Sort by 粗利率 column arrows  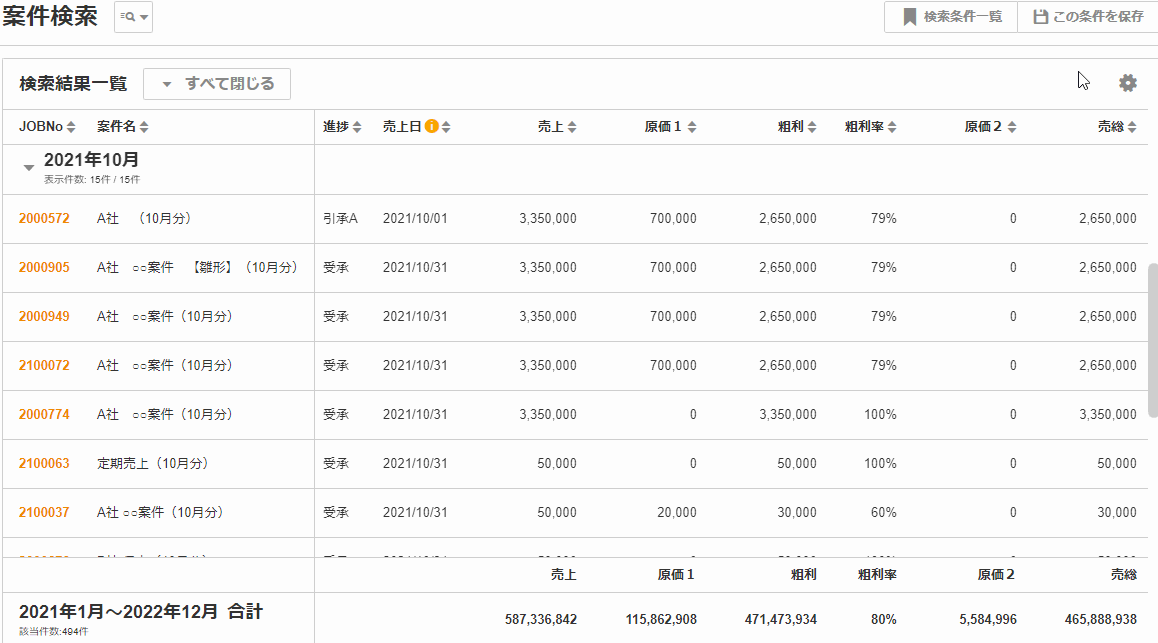point(891,127)
